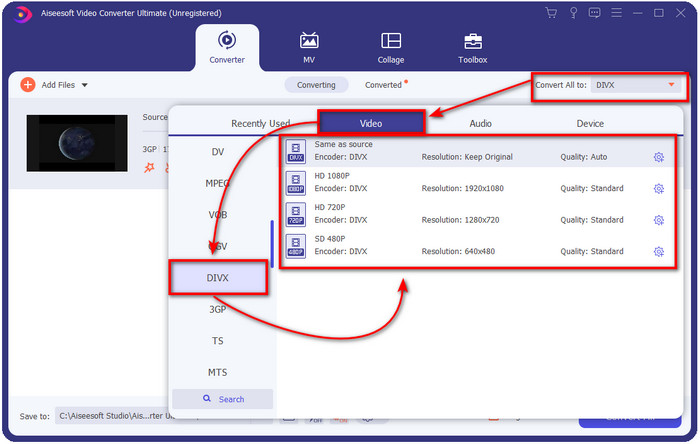Image resolution: width=700 pixels, height=444 pixels.
Task: Choose DIVX in the format list
Action: 218,278
